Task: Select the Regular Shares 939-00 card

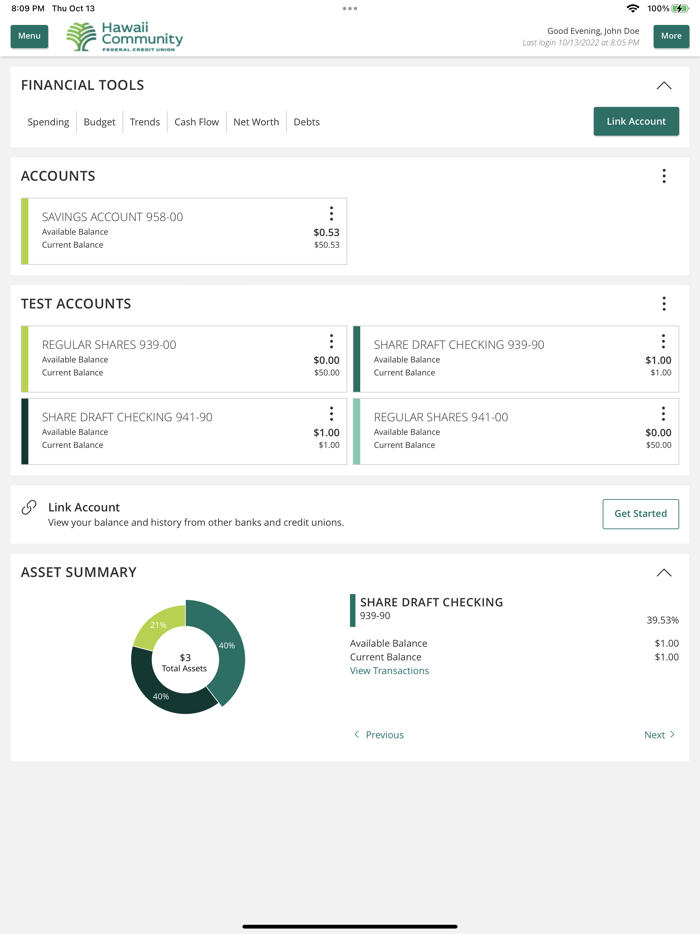Action: pyautogui.click(x=184, y=359)
